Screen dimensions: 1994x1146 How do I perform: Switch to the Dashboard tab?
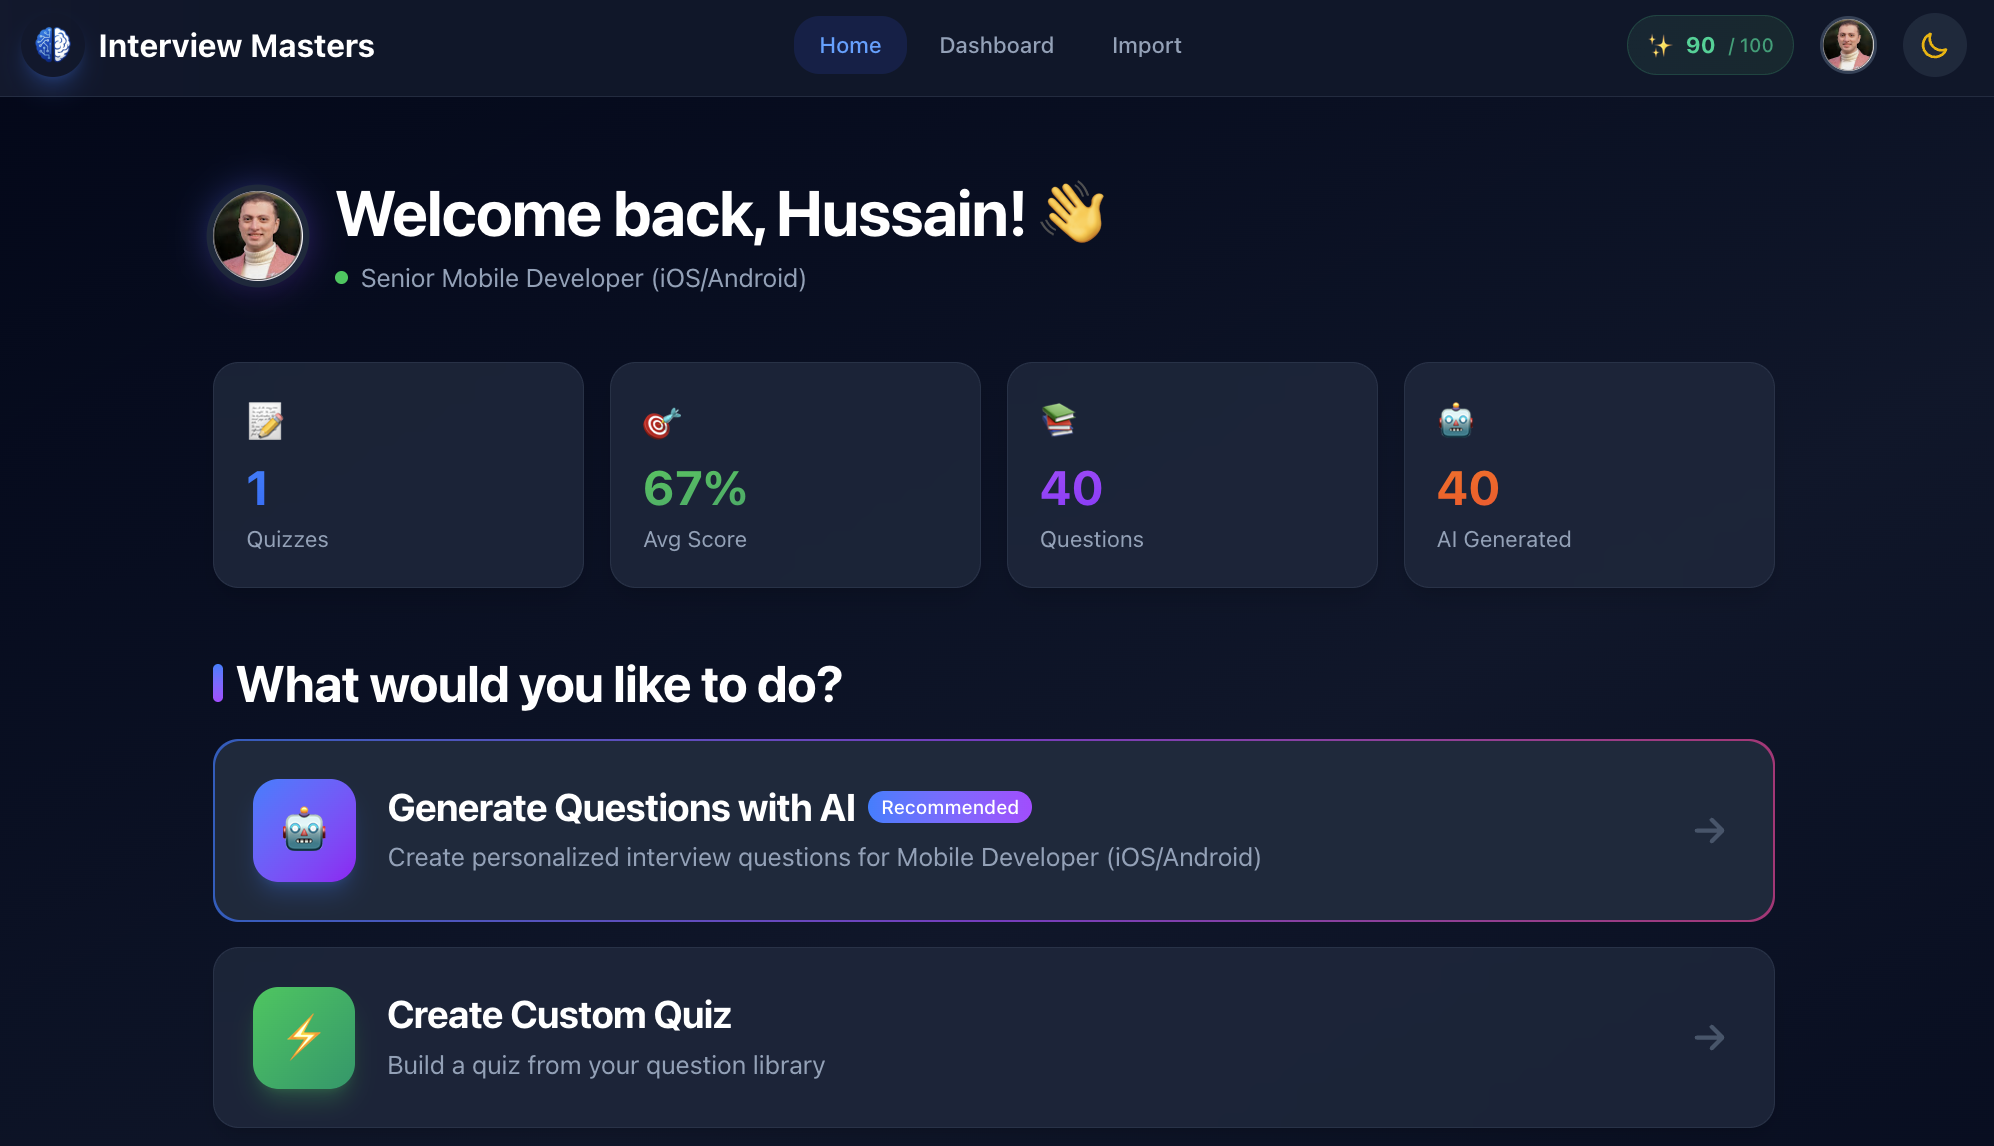click(996, 45)
